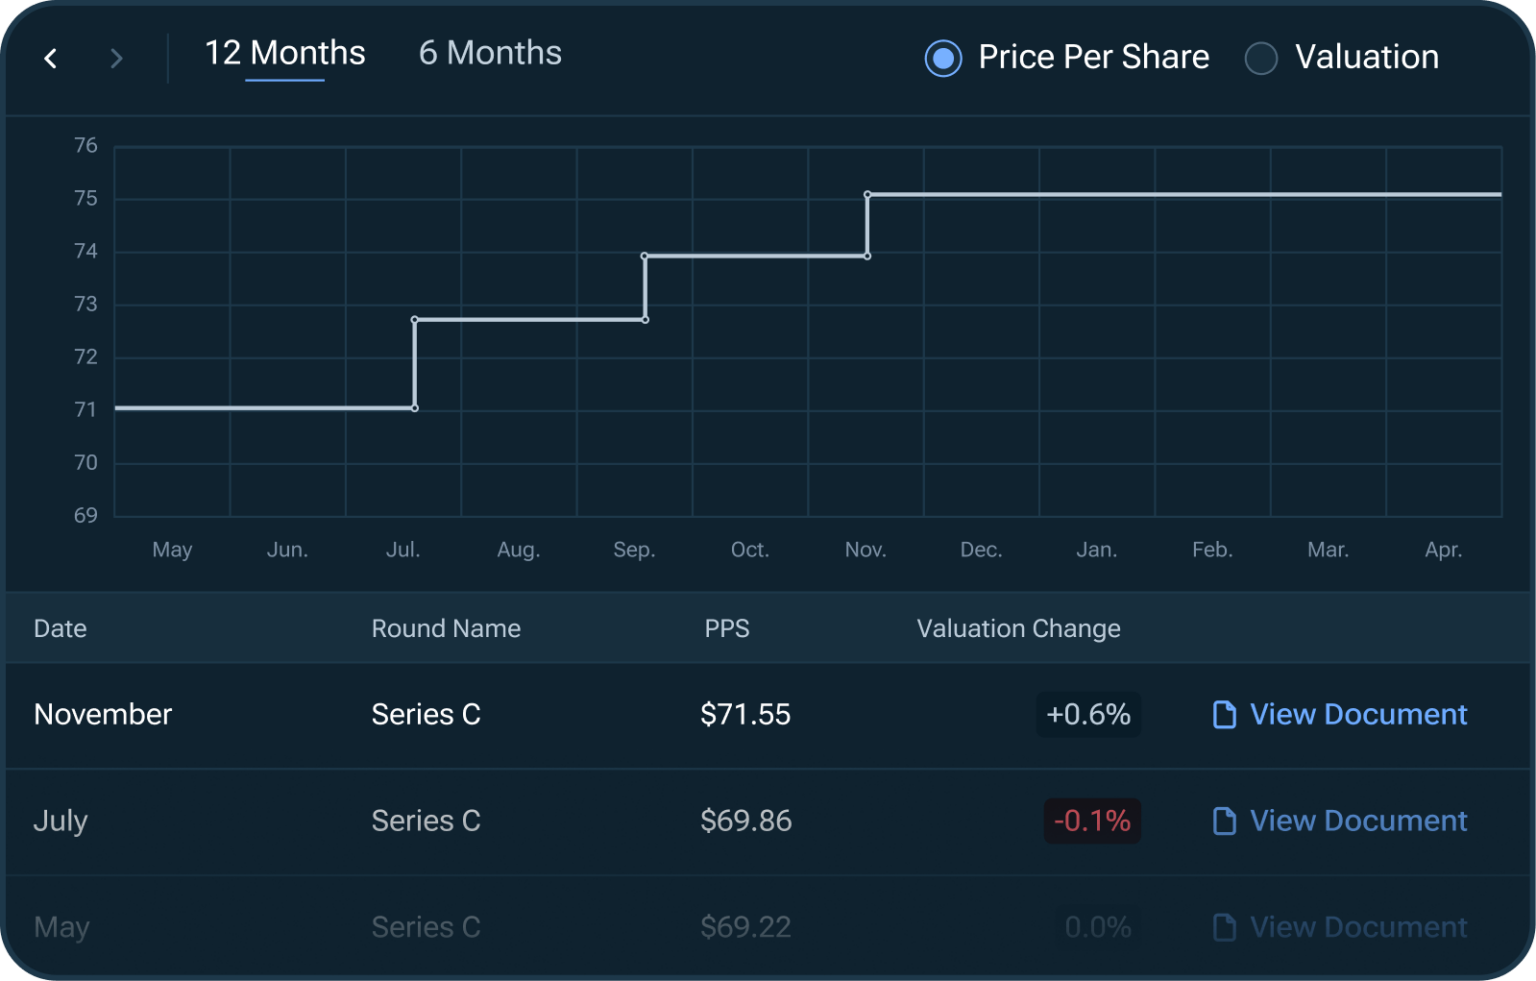
Task: Open View Document for the November Series C round
Action: [1358, 714]
